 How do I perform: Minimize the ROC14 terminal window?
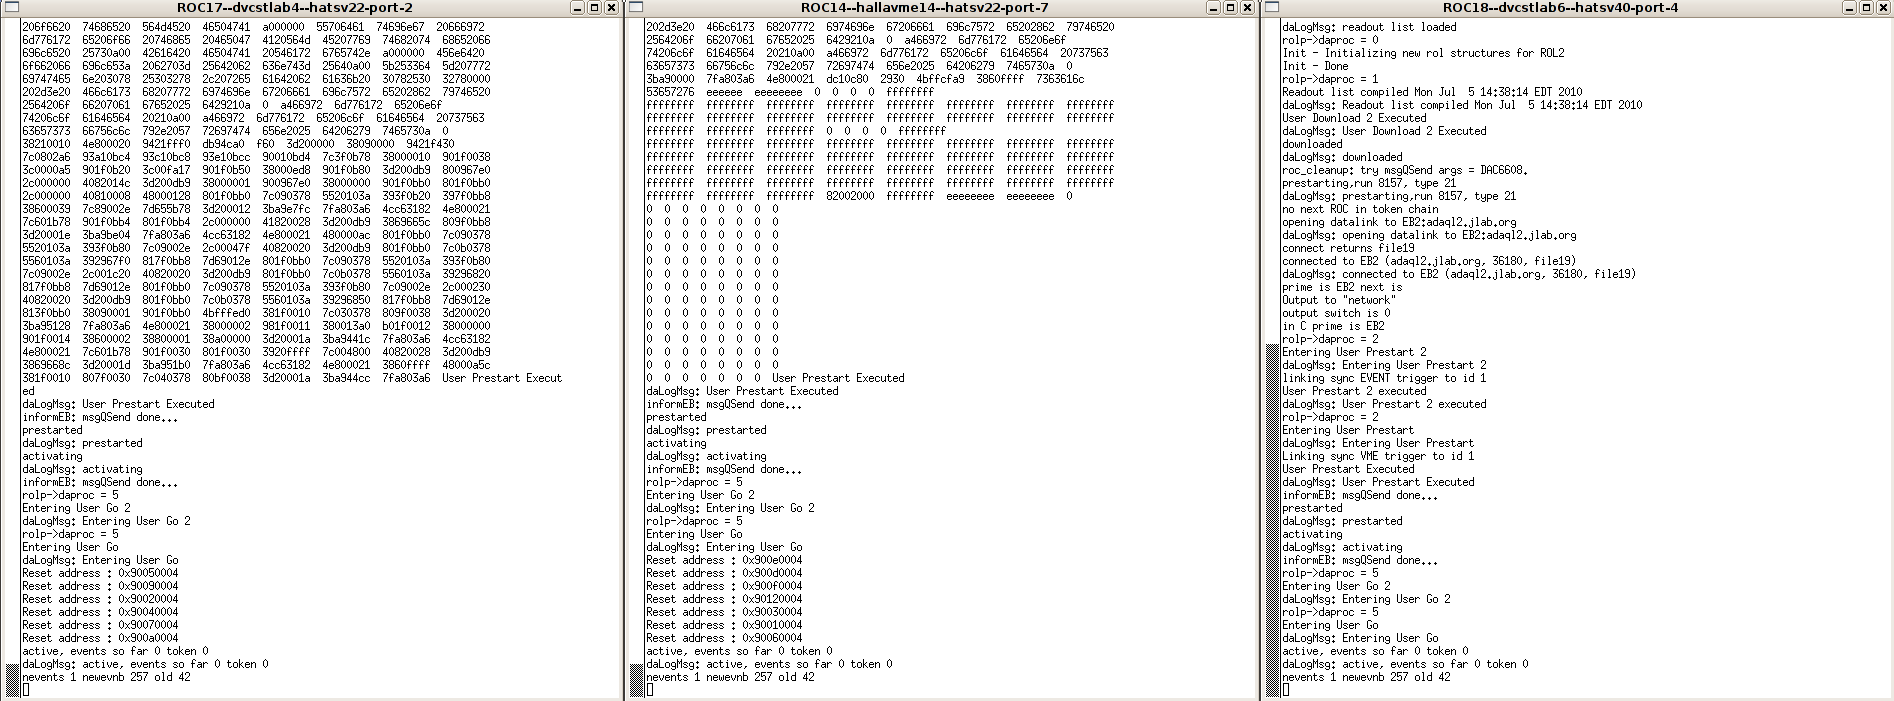tap(1215, 8)
